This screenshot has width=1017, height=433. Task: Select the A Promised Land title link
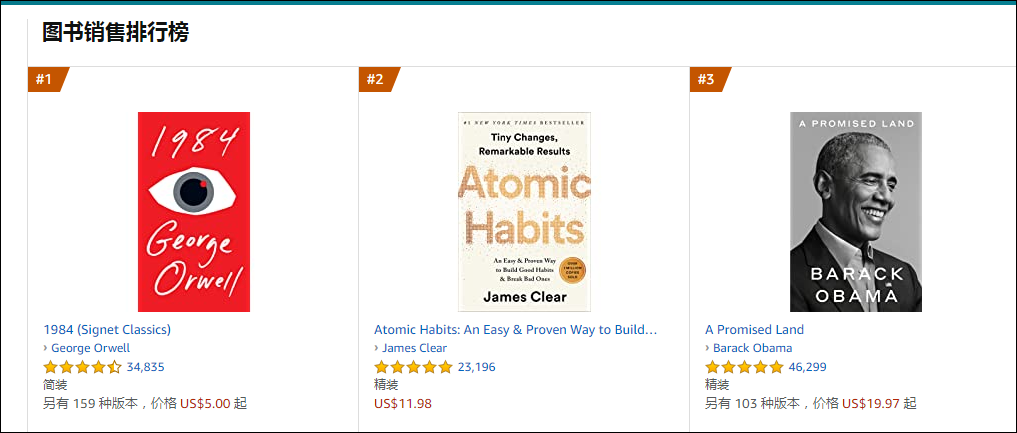754,329
